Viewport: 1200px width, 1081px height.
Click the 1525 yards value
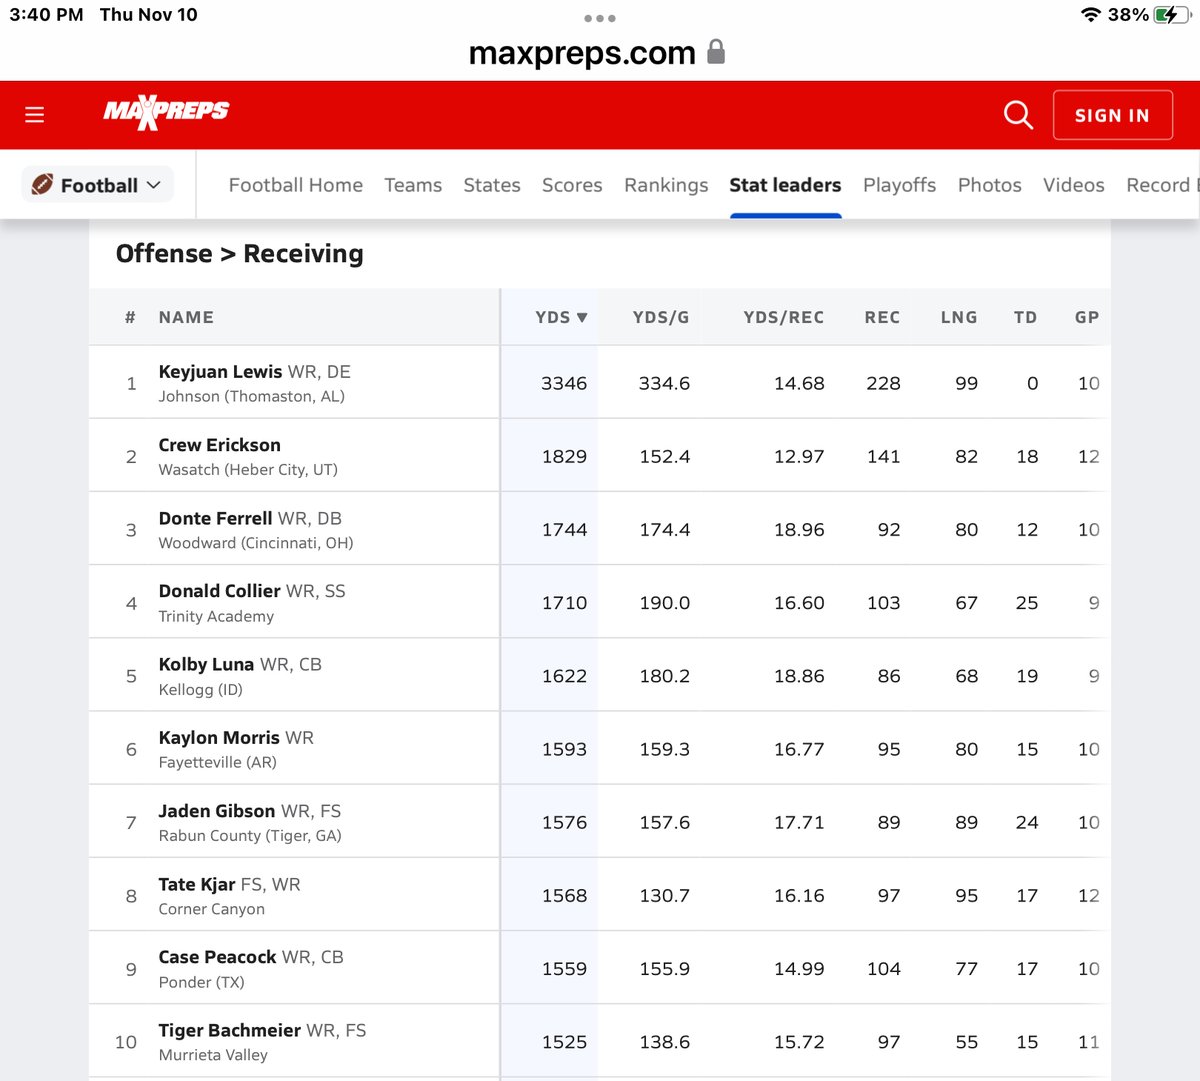564,1042
